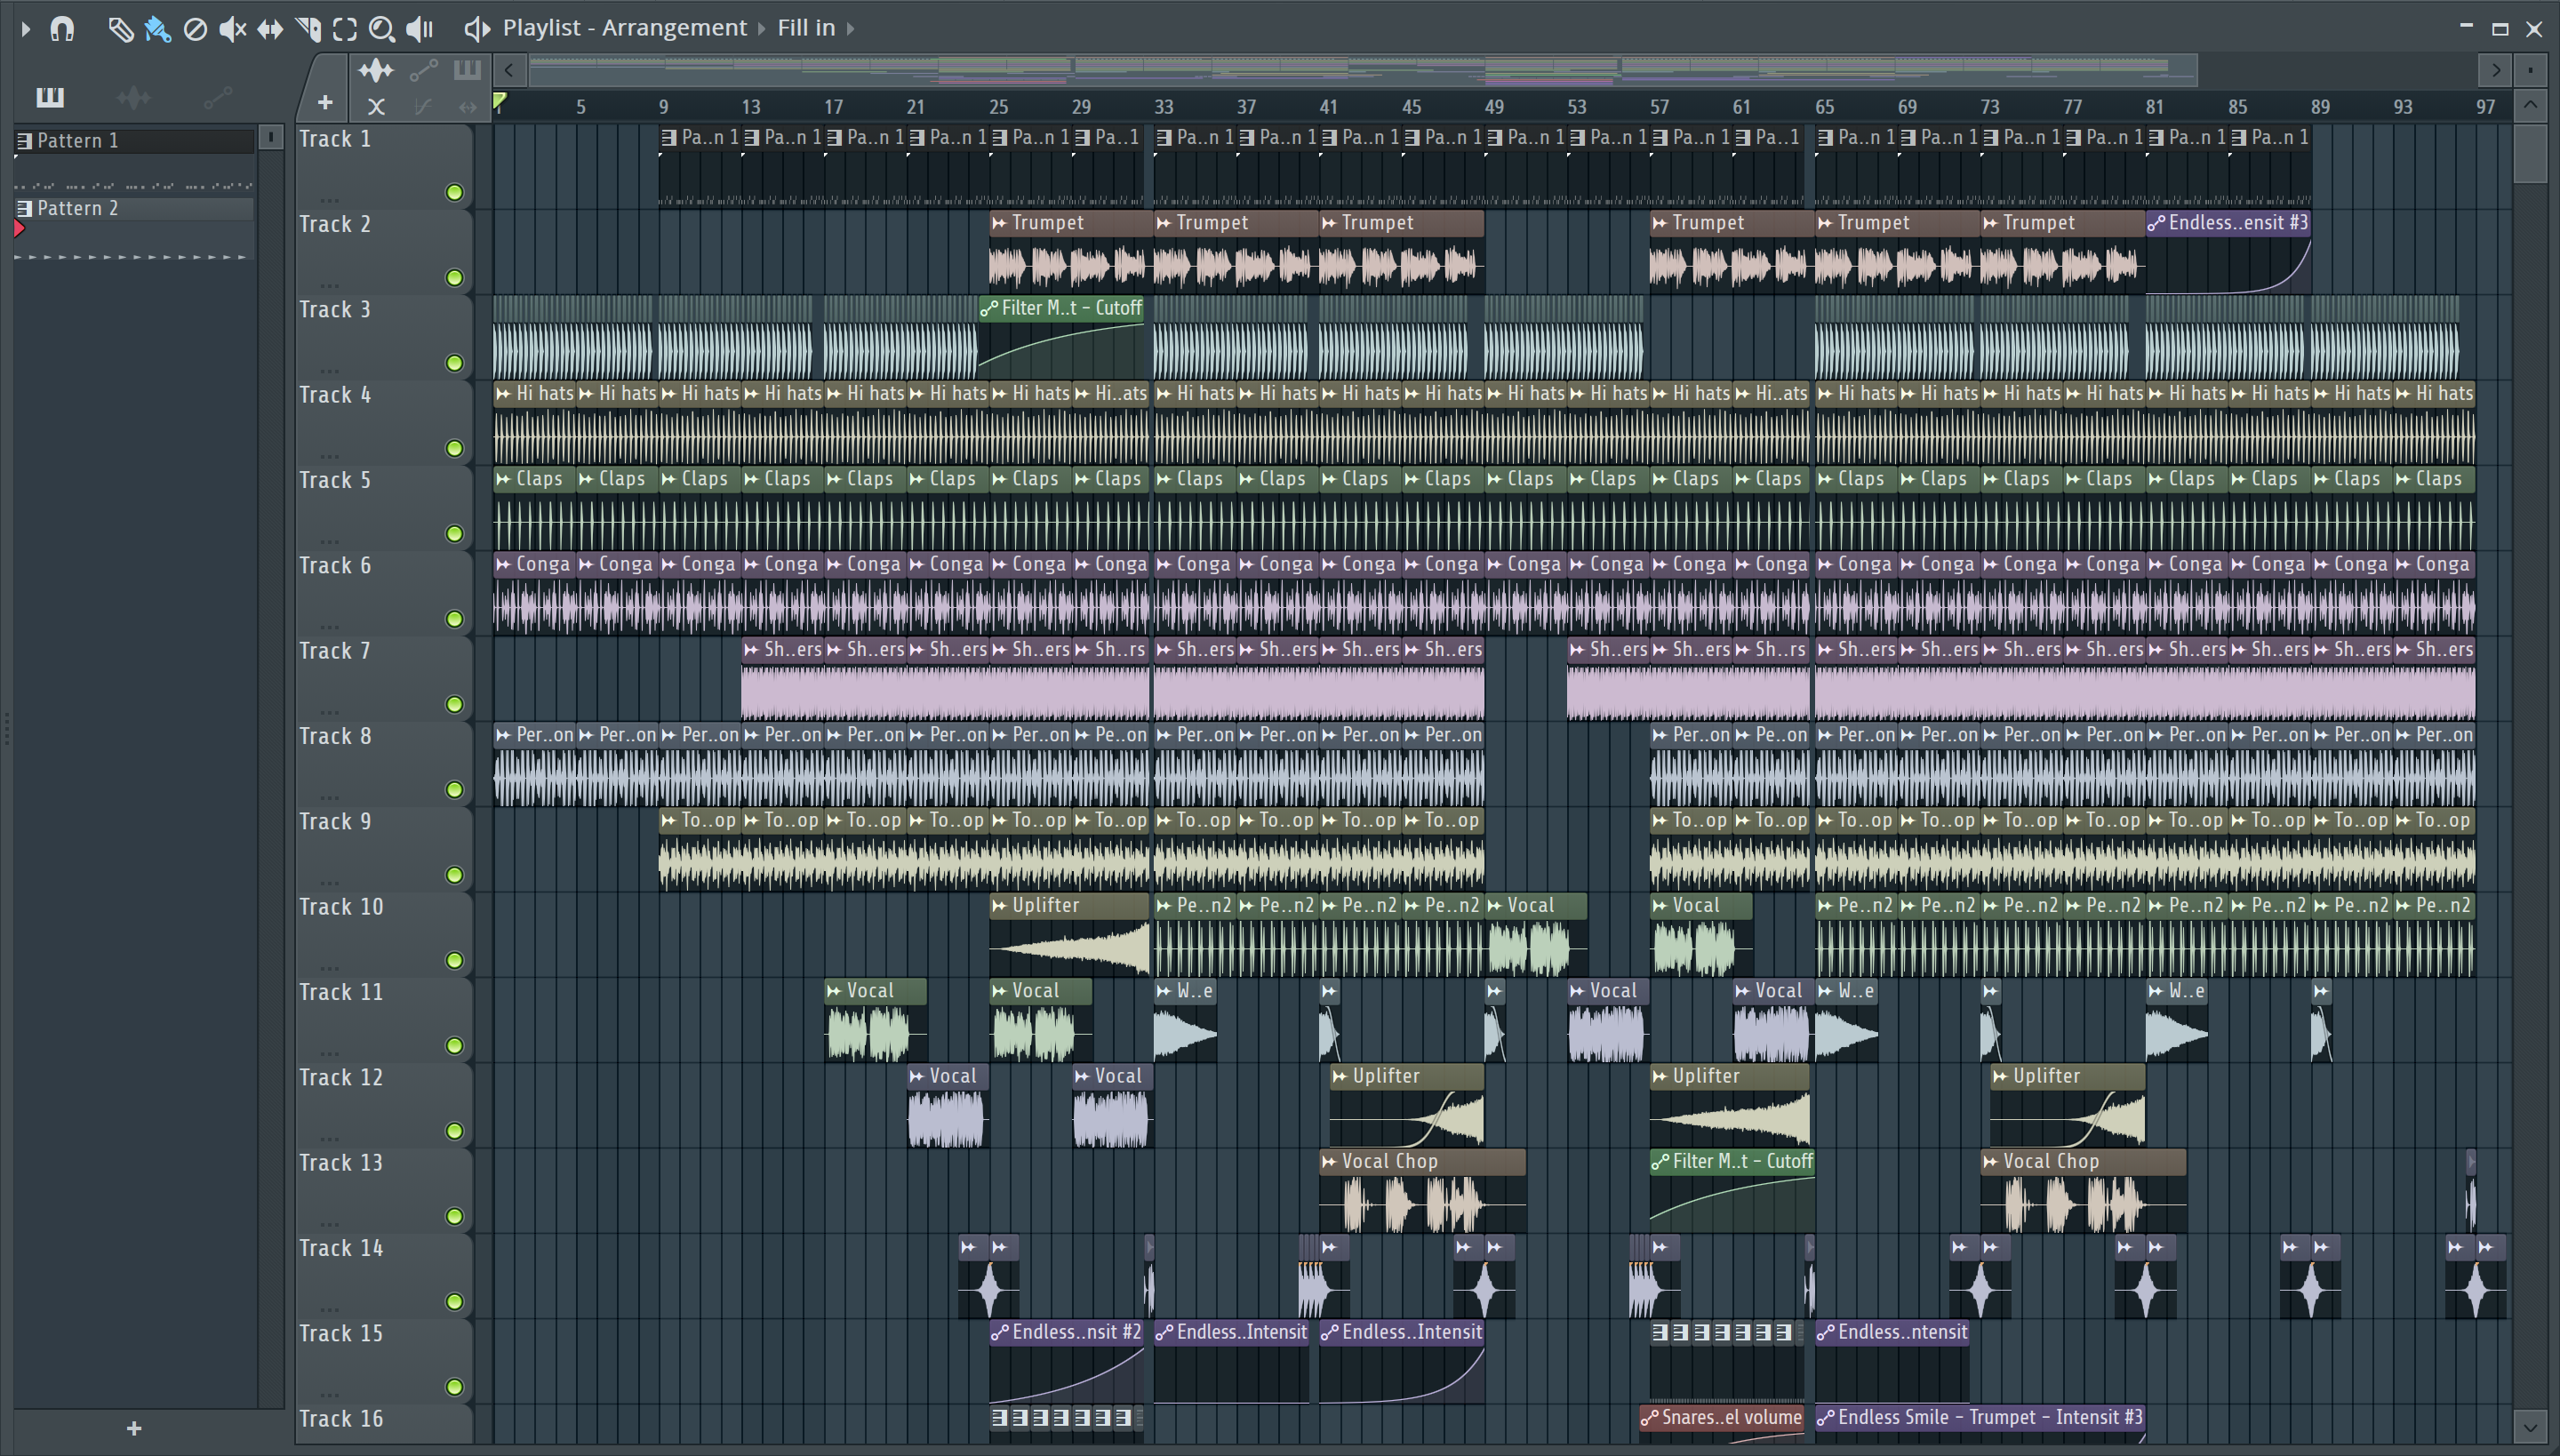Select the Mute speaker-x tool
This screenshot has height=1456, width=2560.
232,29
